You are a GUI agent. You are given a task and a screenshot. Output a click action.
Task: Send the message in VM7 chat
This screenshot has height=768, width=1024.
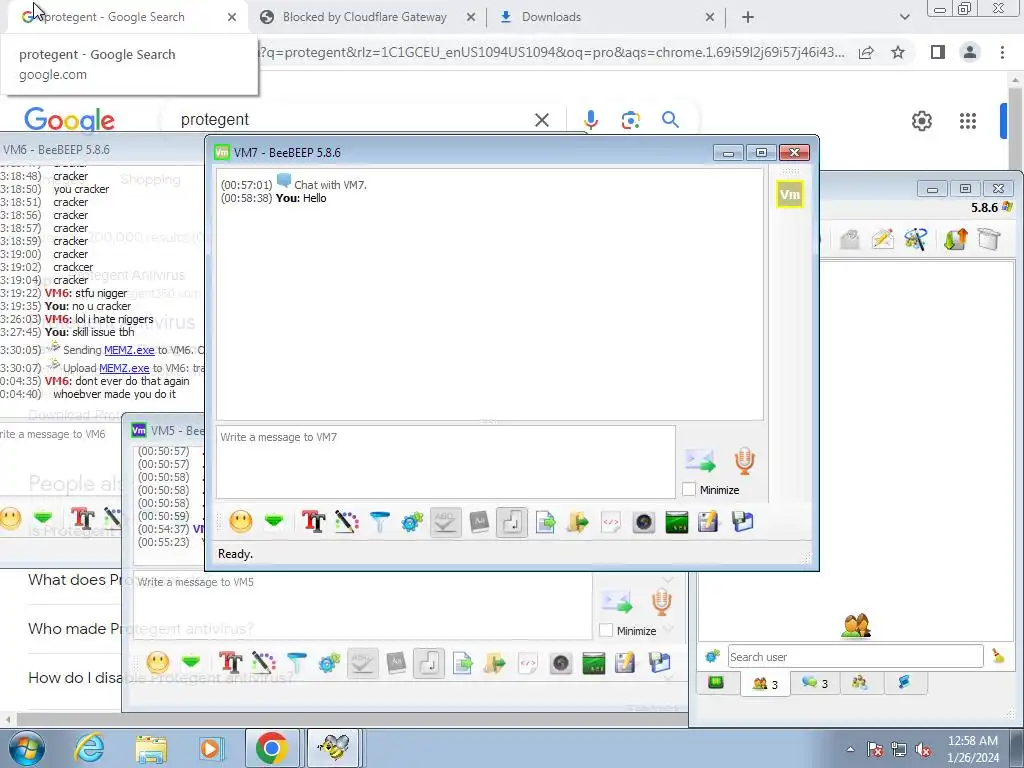click(x=700, y=461)
